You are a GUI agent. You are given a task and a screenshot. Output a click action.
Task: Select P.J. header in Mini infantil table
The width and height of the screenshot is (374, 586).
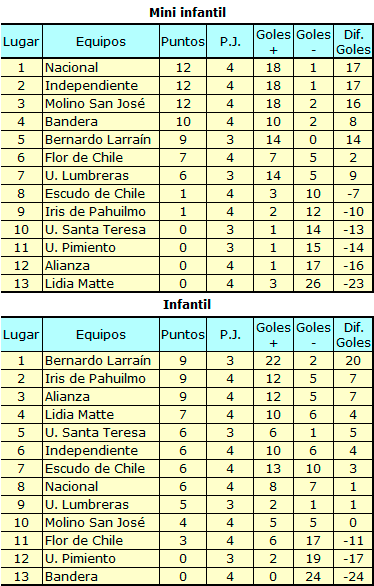click(x=230, y=41)
